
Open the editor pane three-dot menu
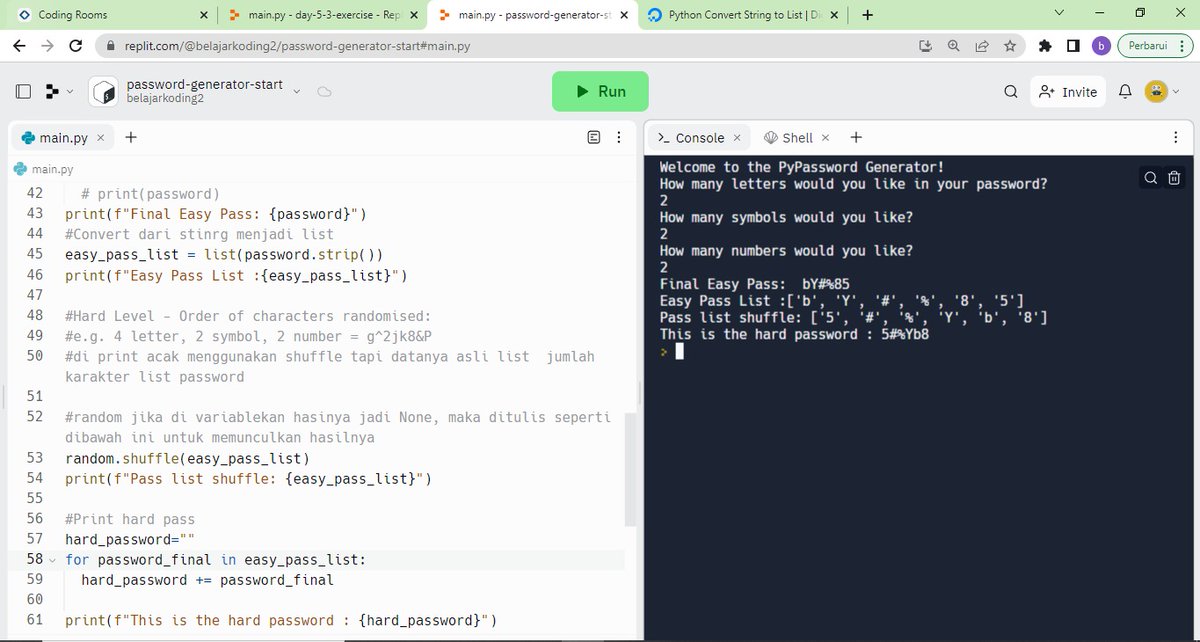click(618, 137)
